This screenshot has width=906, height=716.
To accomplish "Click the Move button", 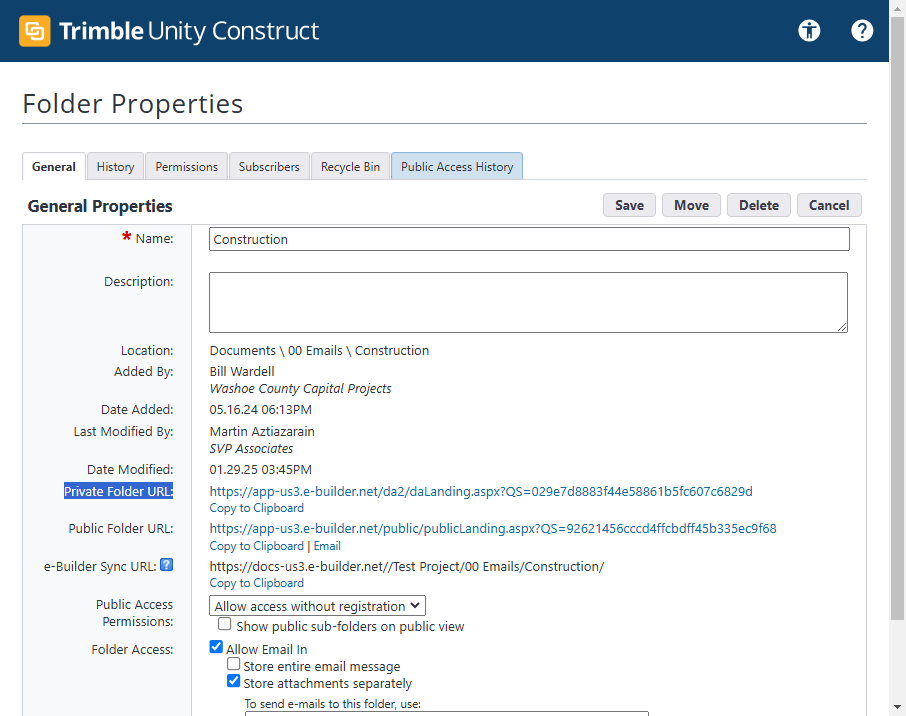I will [691, 205].
